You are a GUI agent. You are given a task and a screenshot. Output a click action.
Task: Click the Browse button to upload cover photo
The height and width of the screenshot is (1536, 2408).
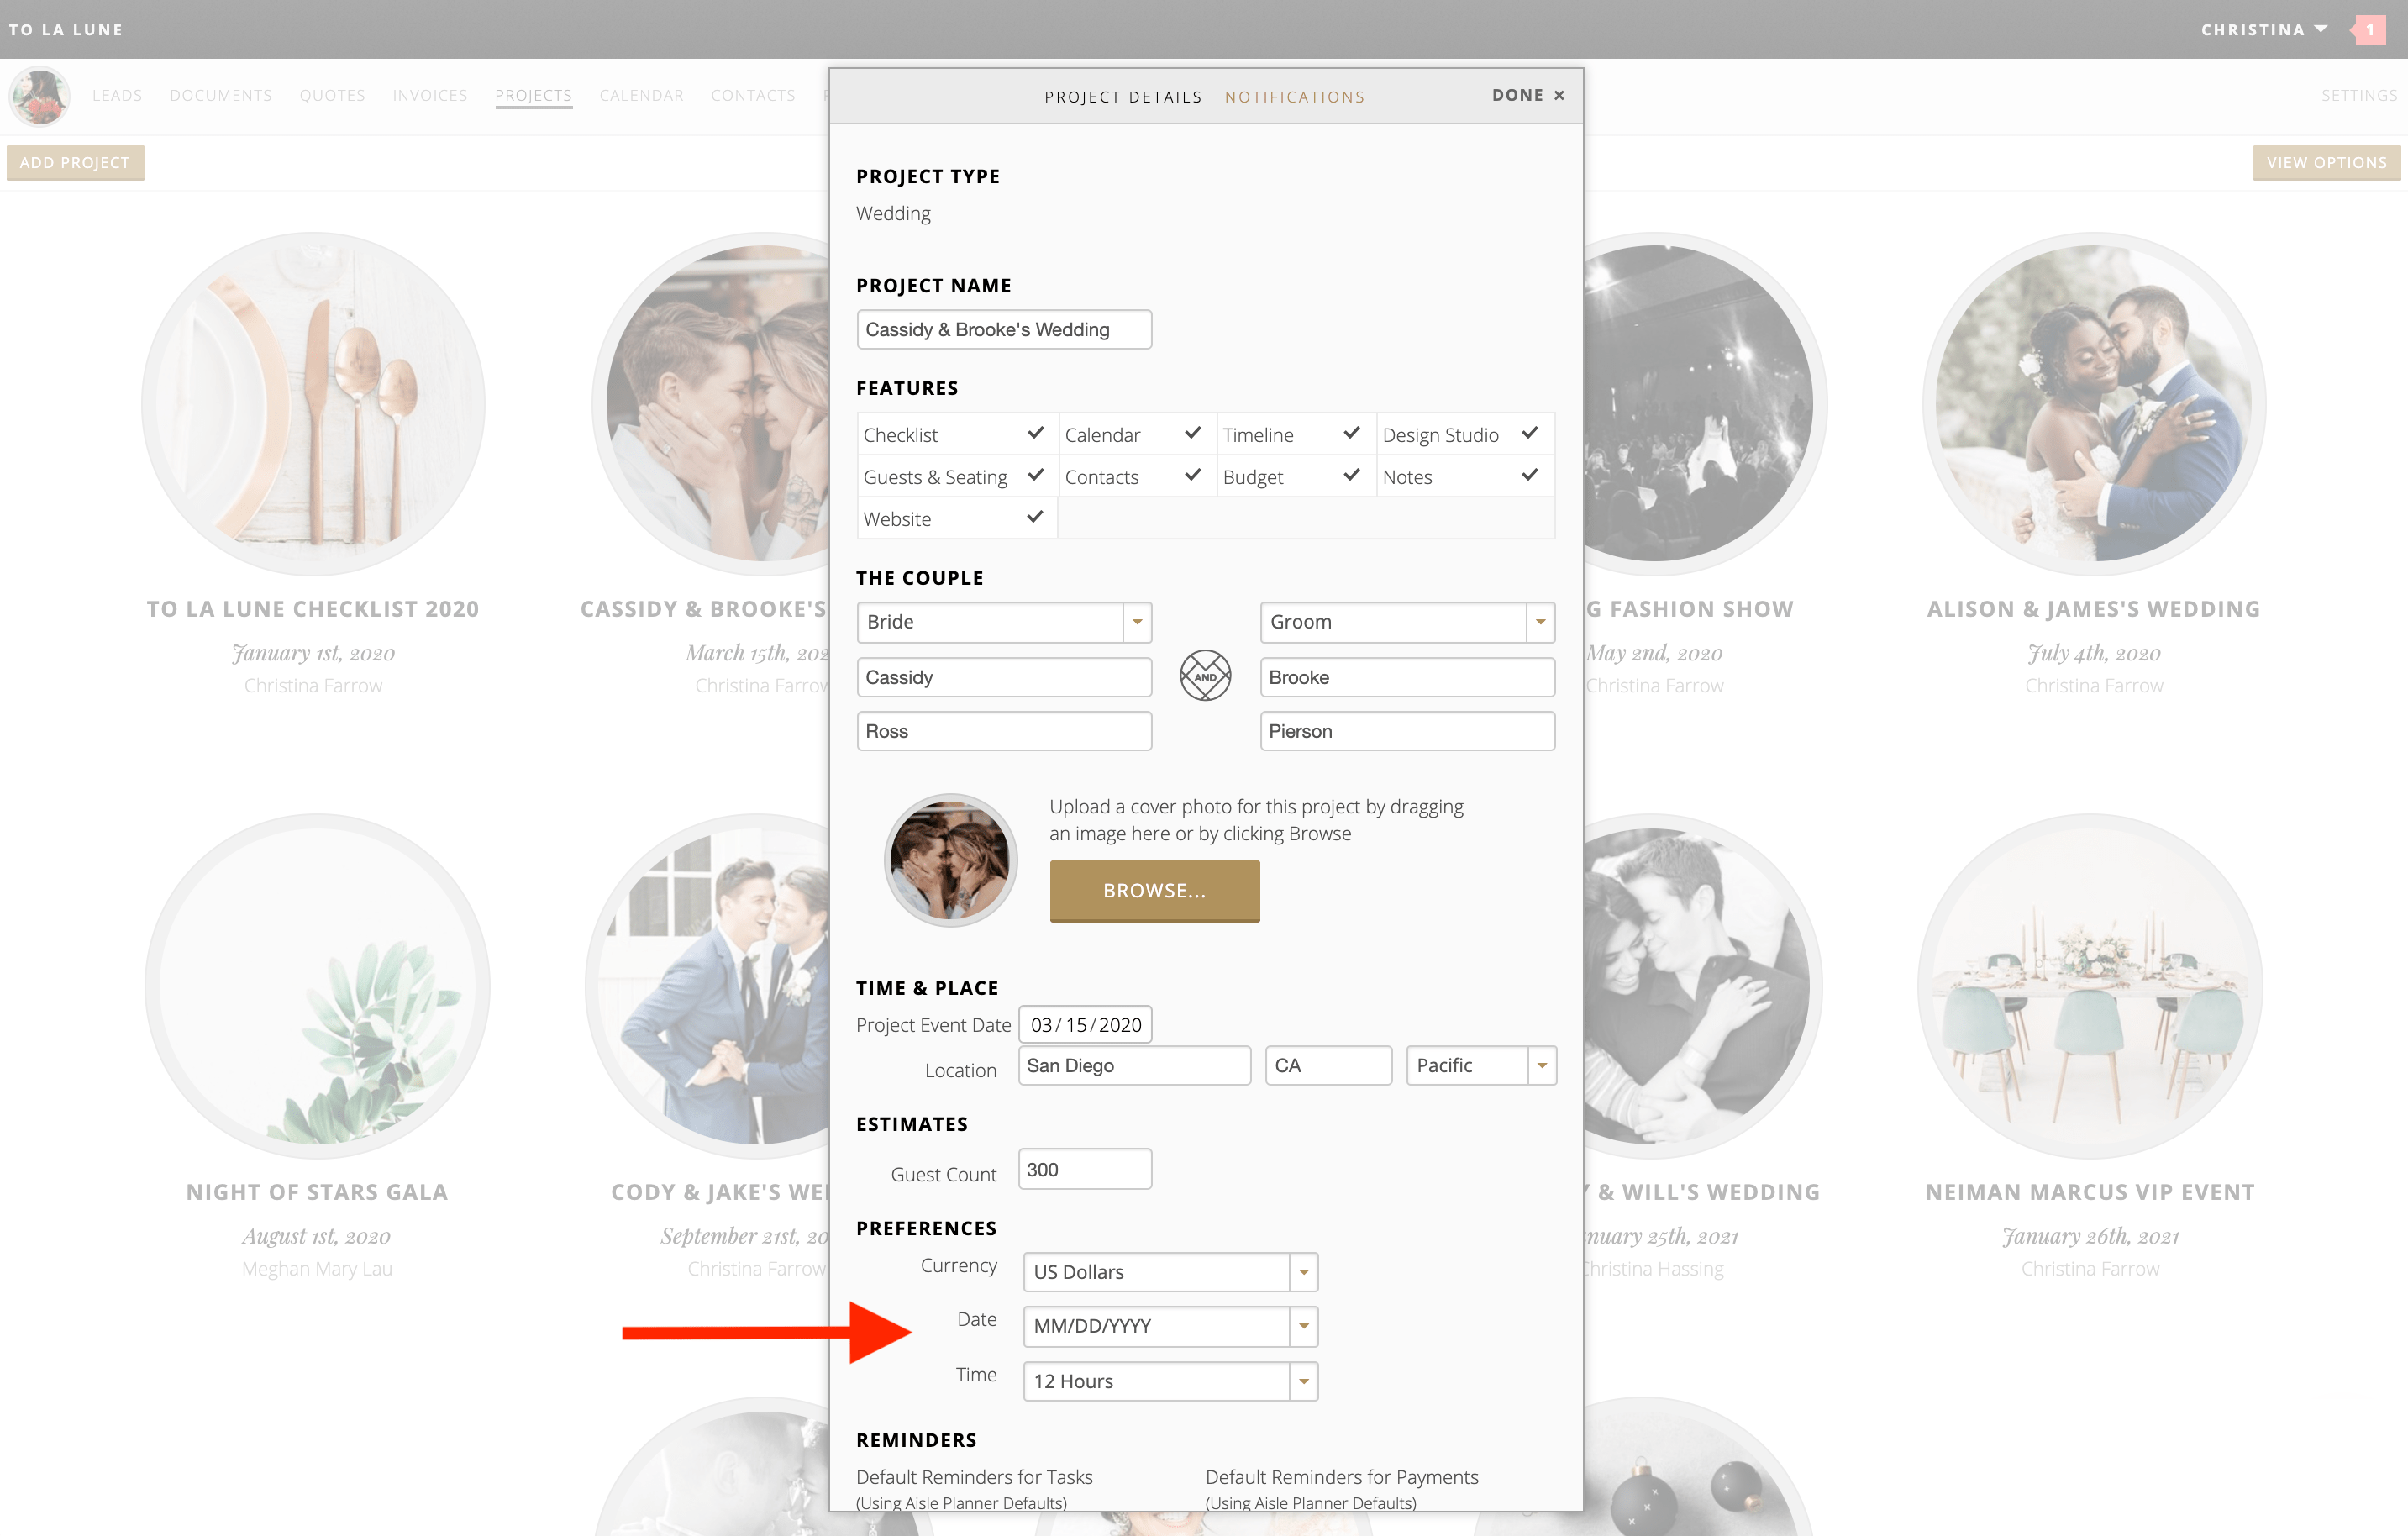[x=1155, y=891]
